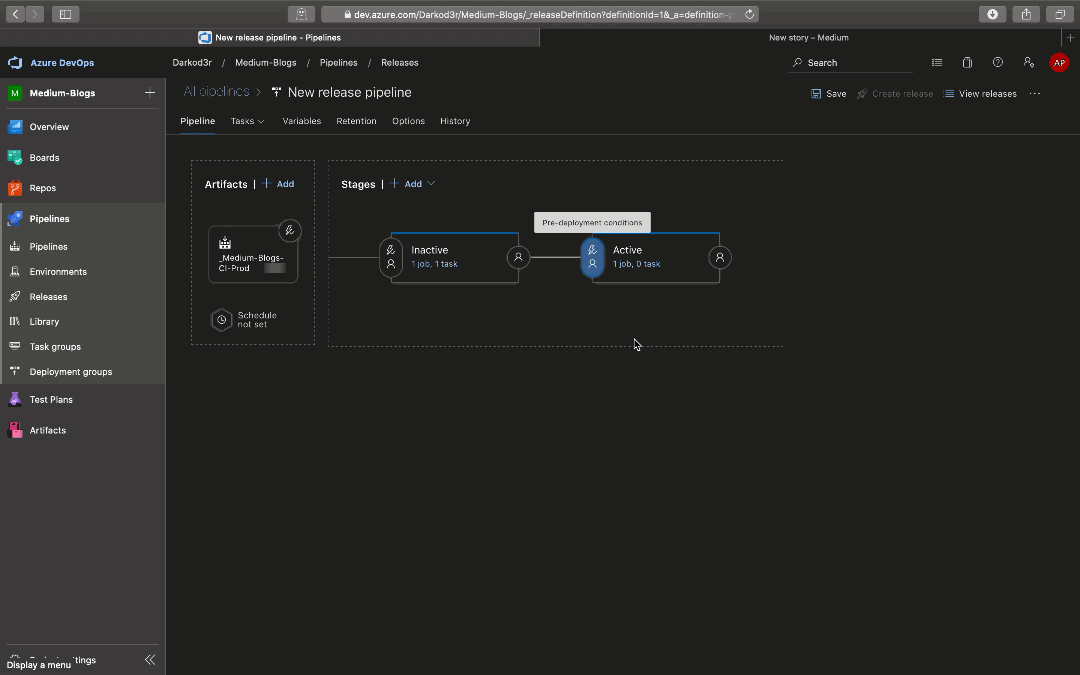Open Safari downloads button

(993, 14)
